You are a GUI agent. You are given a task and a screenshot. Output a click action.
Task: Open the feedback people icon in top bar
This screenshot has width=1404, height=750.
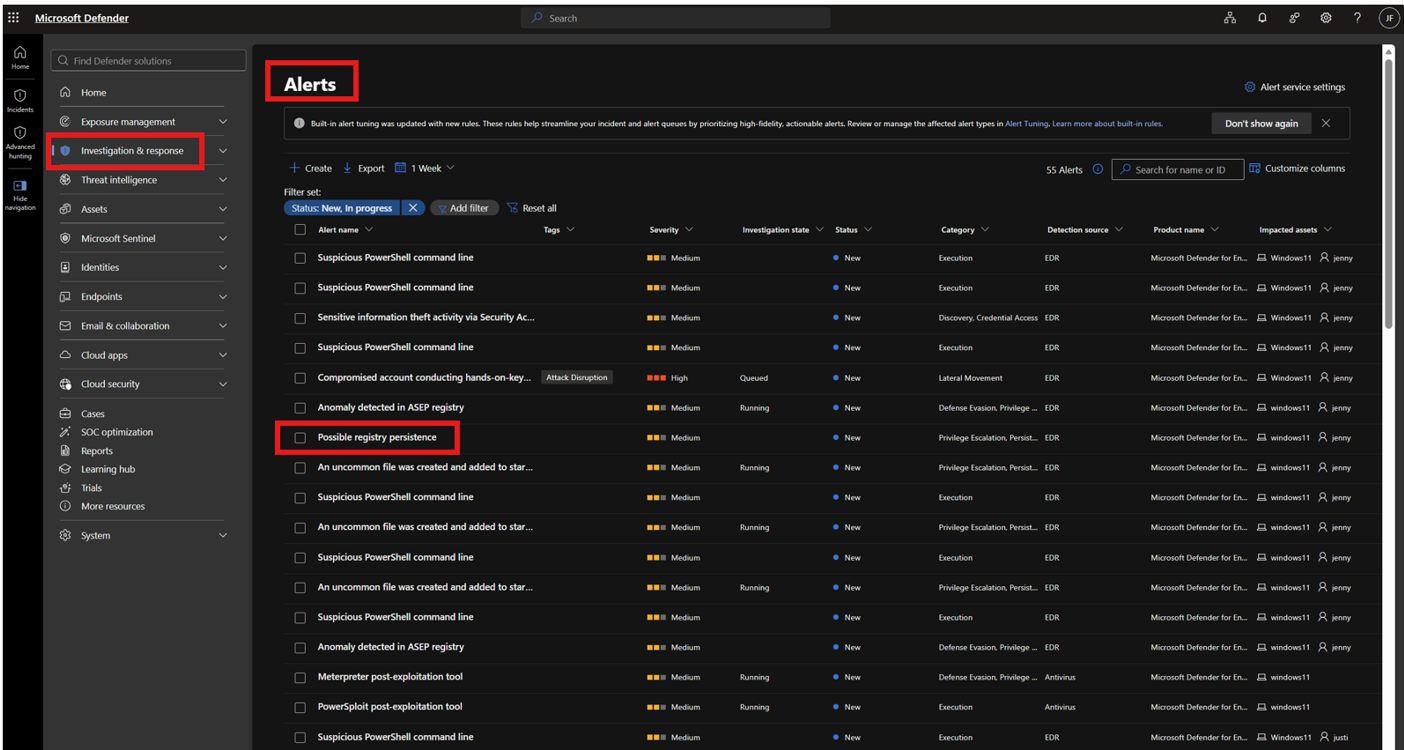pos(1294,18)
